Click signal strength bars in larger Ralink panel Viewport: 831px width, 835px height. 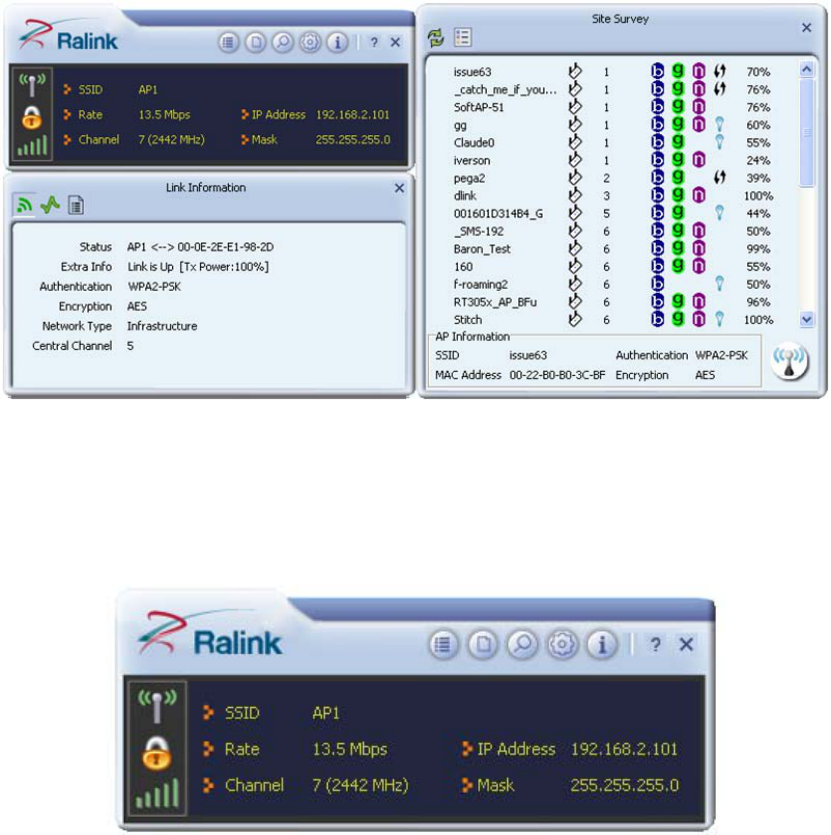coord(157,793)
